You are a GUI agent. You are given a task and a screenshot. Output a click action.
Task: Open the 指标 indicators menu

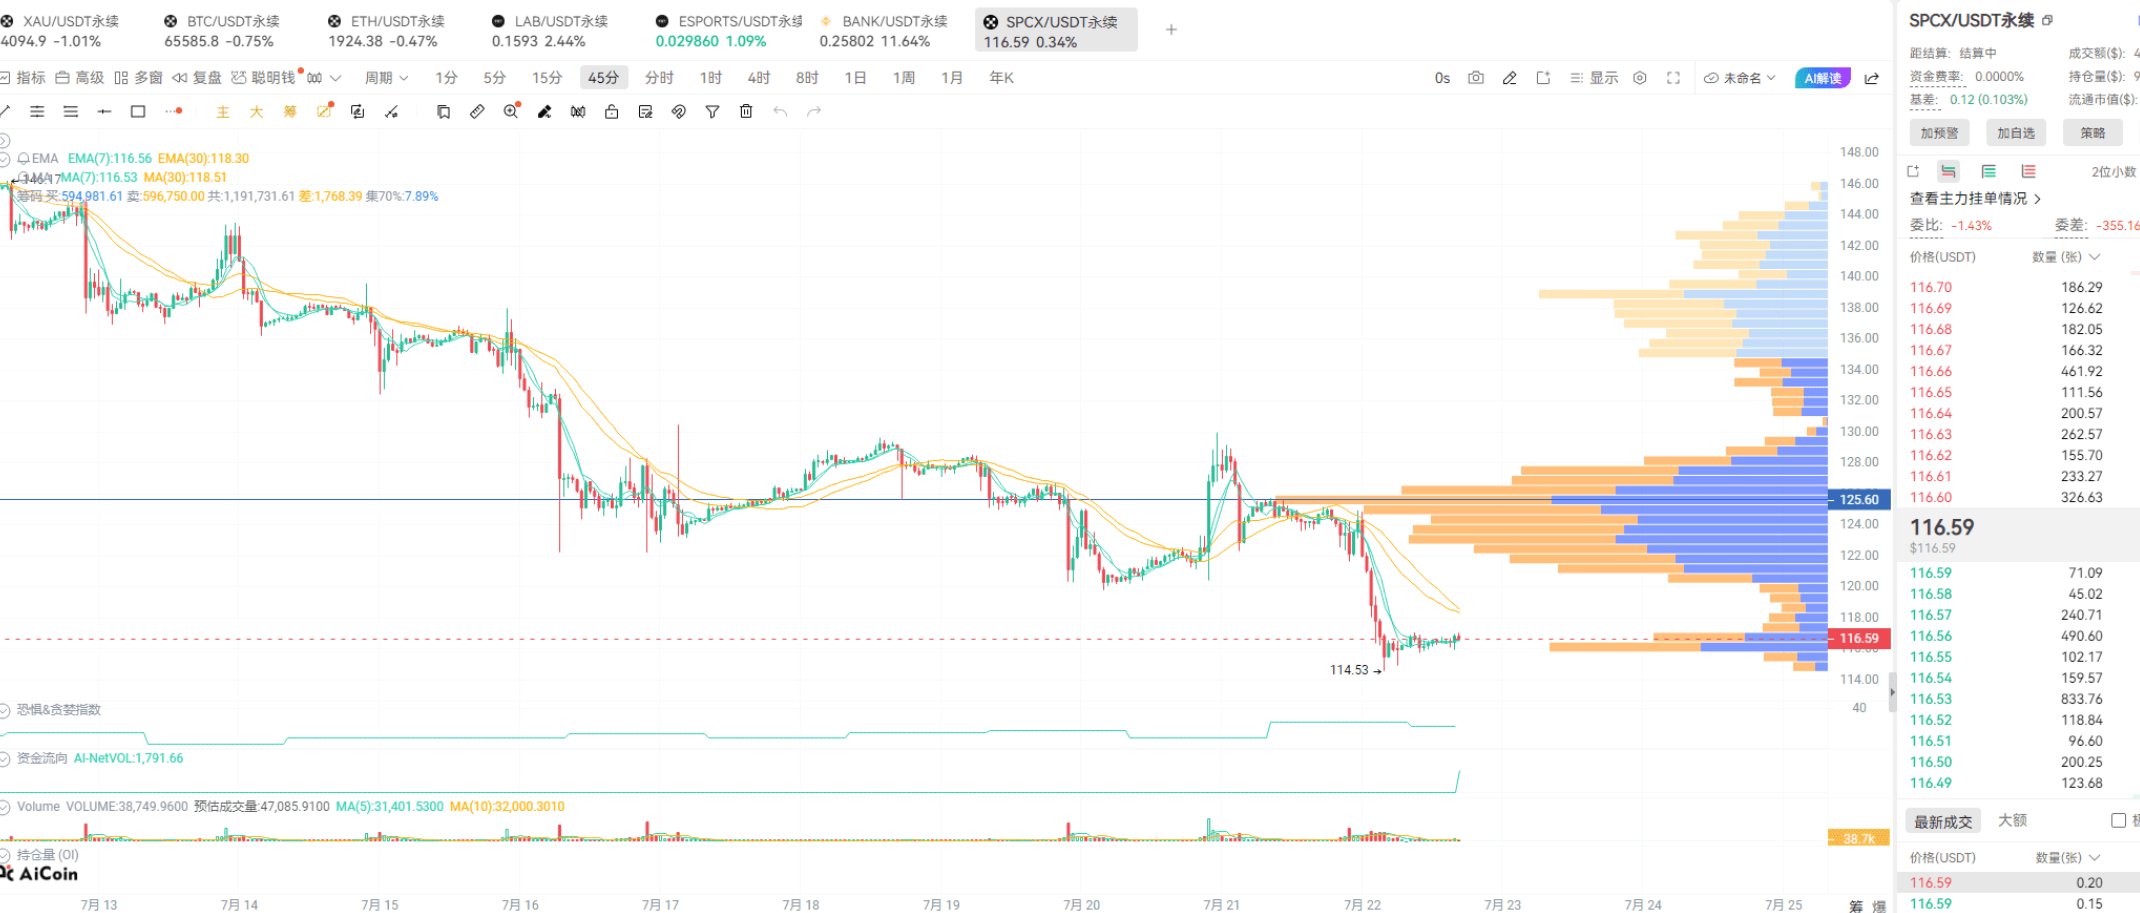click(23, 78)
